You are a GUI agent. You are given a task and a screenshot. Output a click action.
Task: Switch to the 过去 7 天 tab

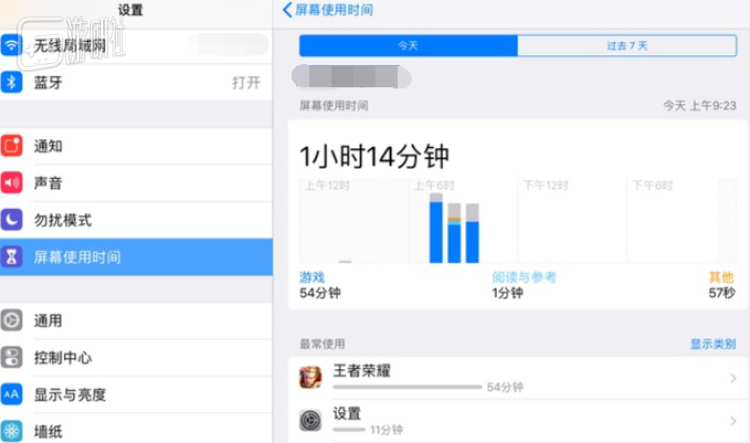click(627, 45)
